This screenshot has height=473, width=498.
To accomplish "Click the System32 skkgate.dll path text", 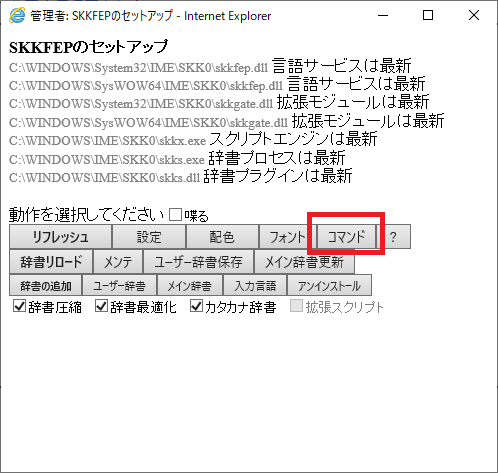I will coord(141,104).
